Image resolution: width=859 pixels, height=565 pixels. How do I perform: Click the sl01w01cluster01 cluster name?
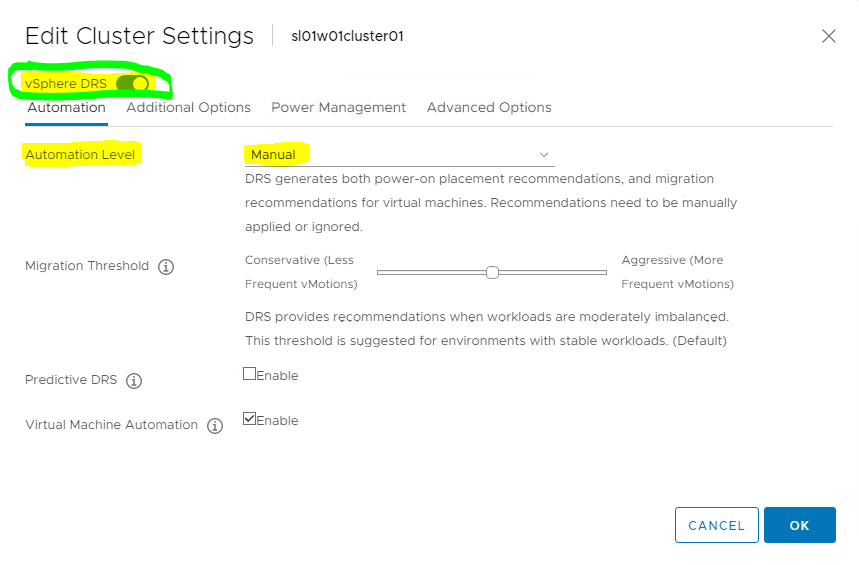tap(347, 36)
